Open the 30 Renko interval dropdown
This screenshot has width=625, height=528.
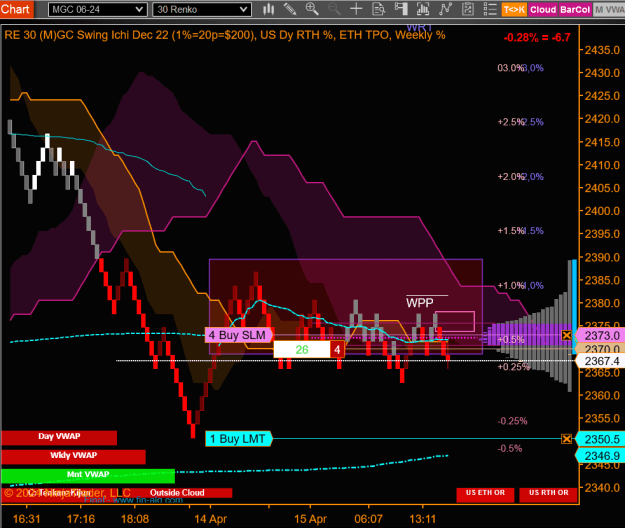(202, 10)
